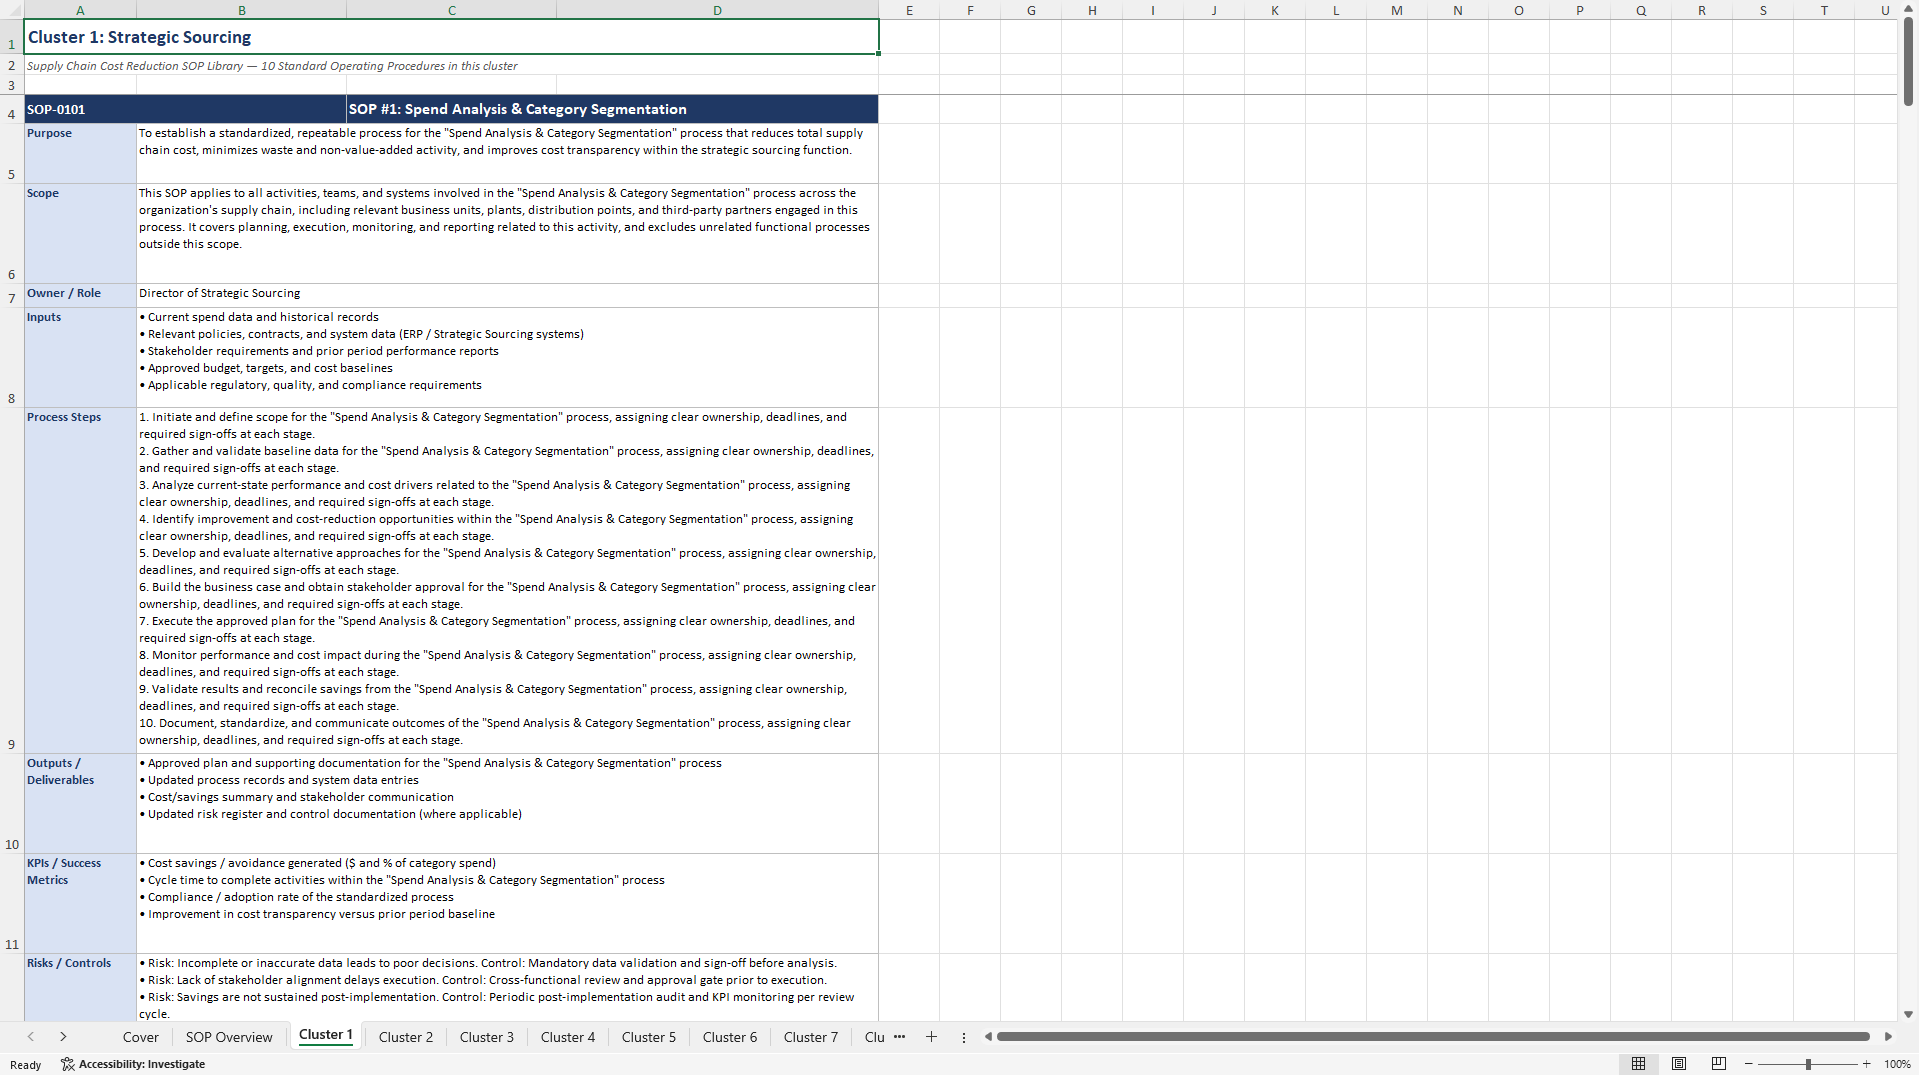Zoom in with the plus button
The height and width of the screenshot is (1075, 1919).
click(x=1866, y=1064)
